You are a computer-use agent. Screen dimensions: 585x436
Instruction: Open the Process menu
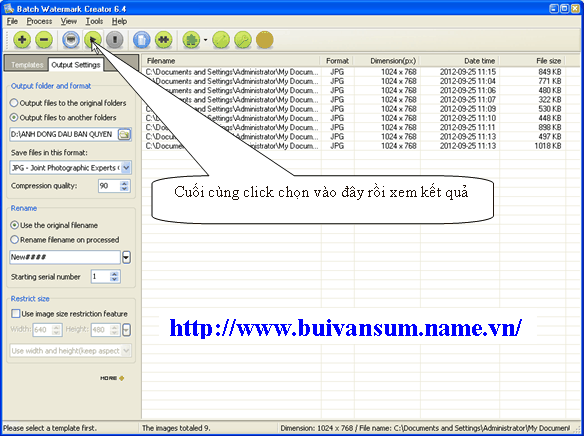[39, 21]
